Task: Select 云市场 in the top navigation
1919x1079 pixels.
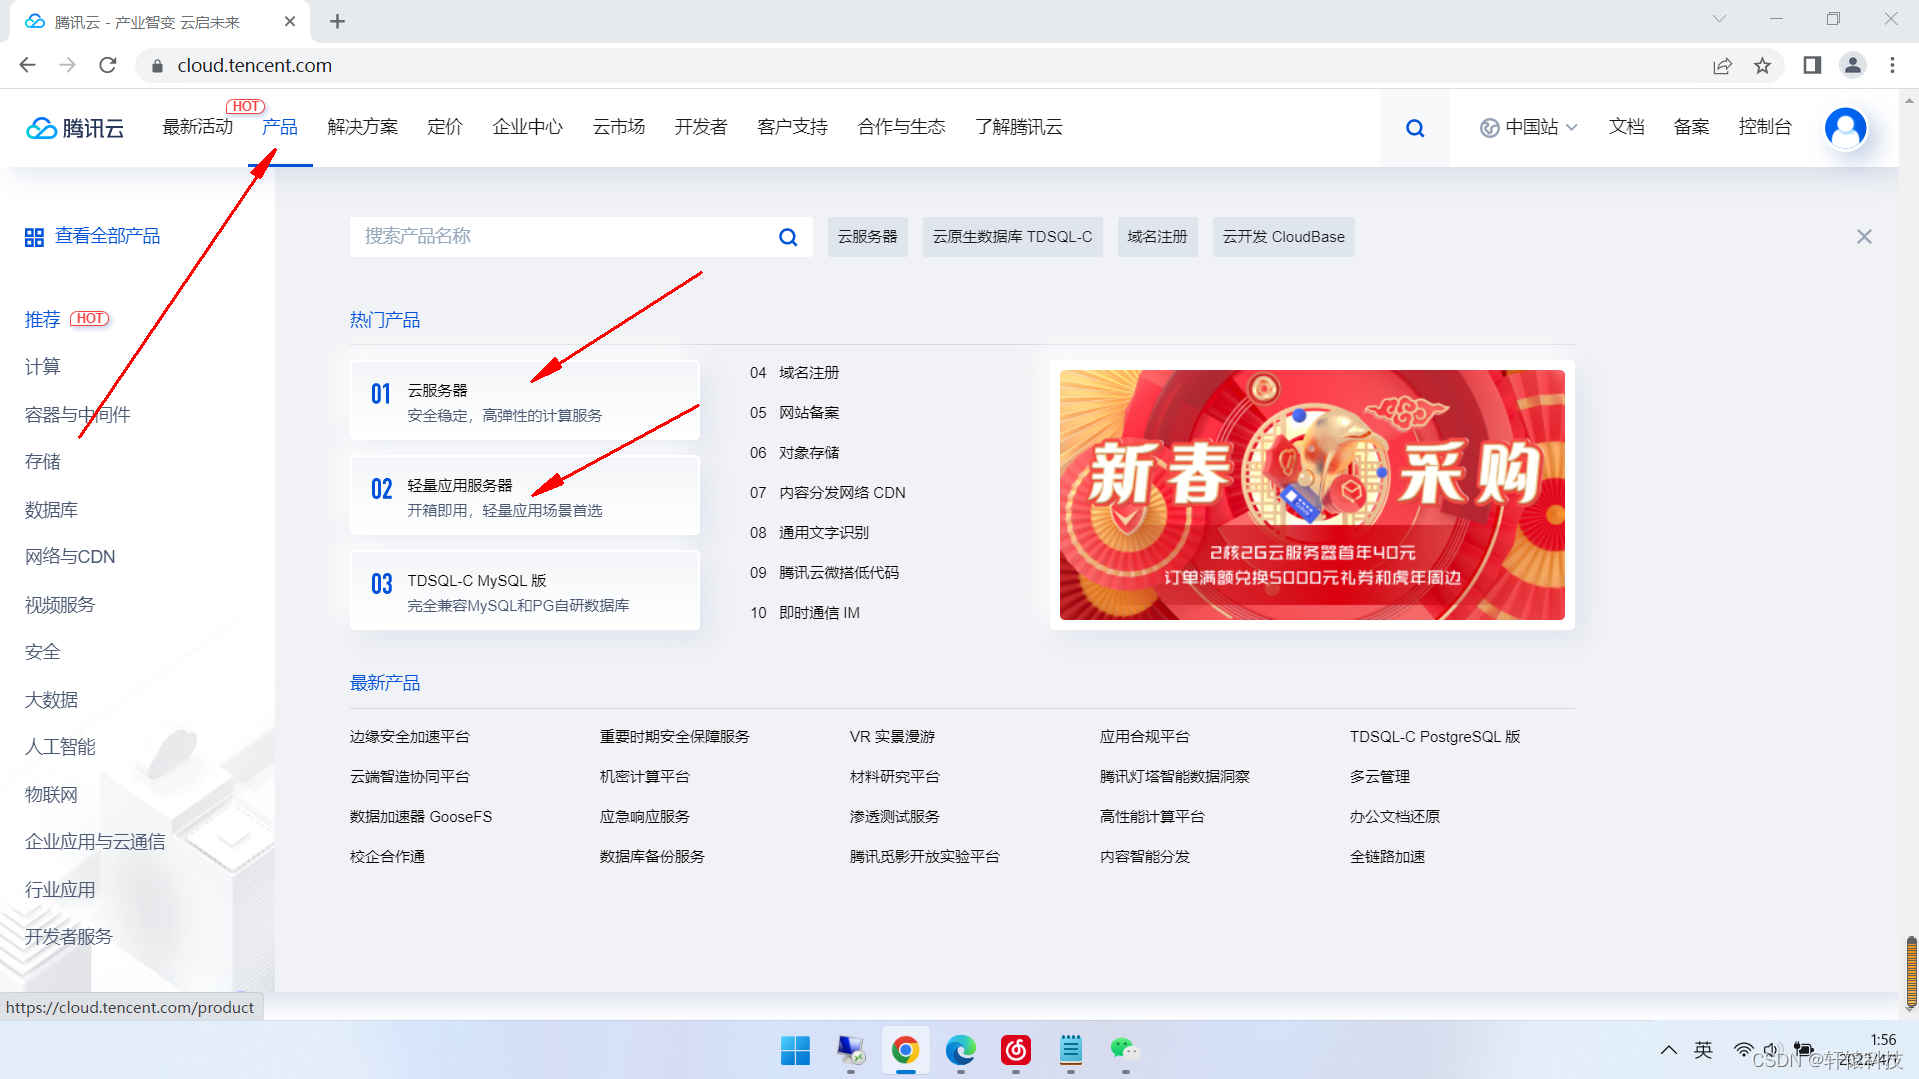Action: 618,127
